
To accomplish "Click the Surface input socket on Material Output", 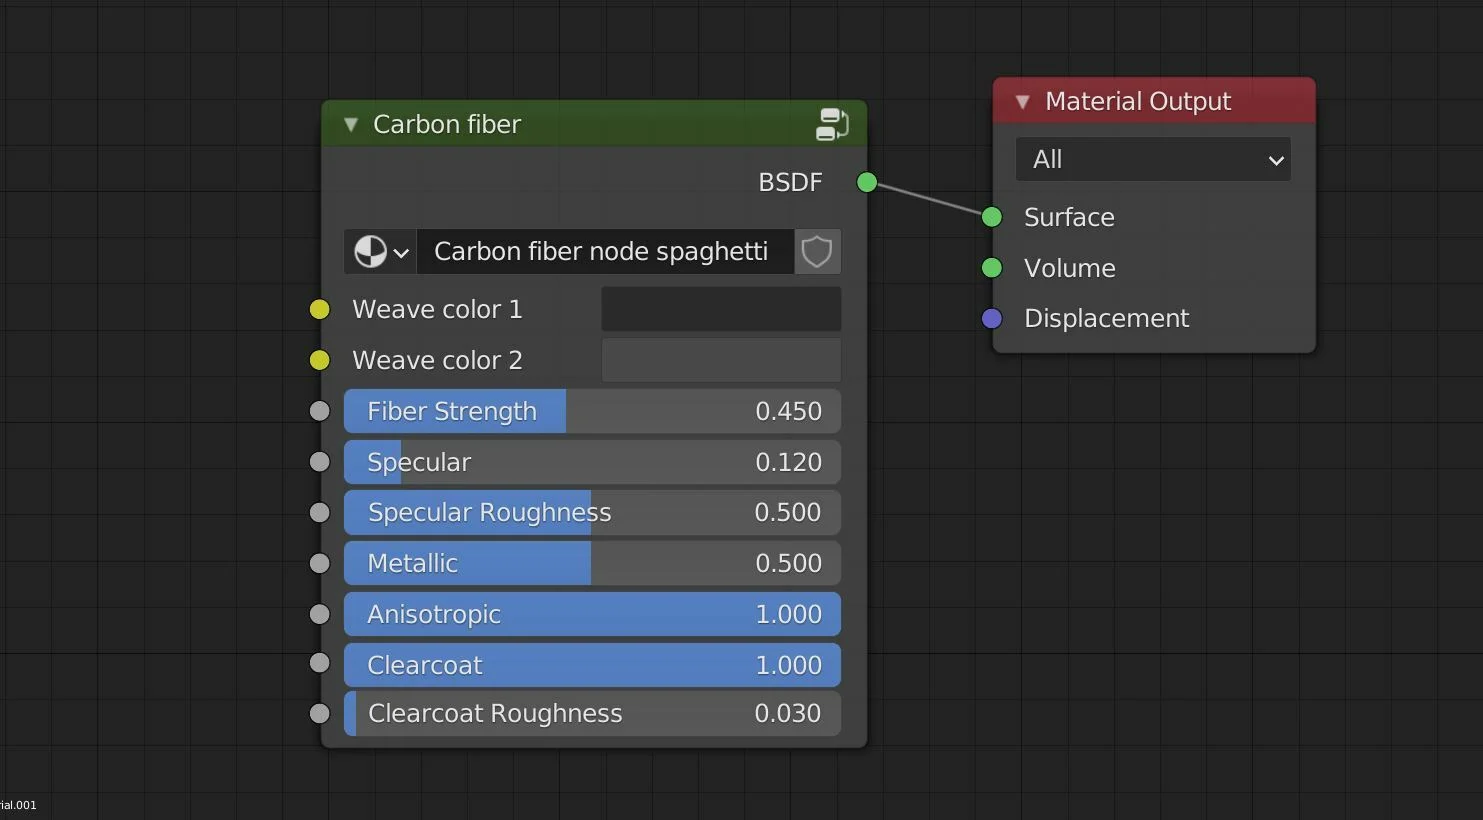I will pyautogui.click(x=991, y=217).
